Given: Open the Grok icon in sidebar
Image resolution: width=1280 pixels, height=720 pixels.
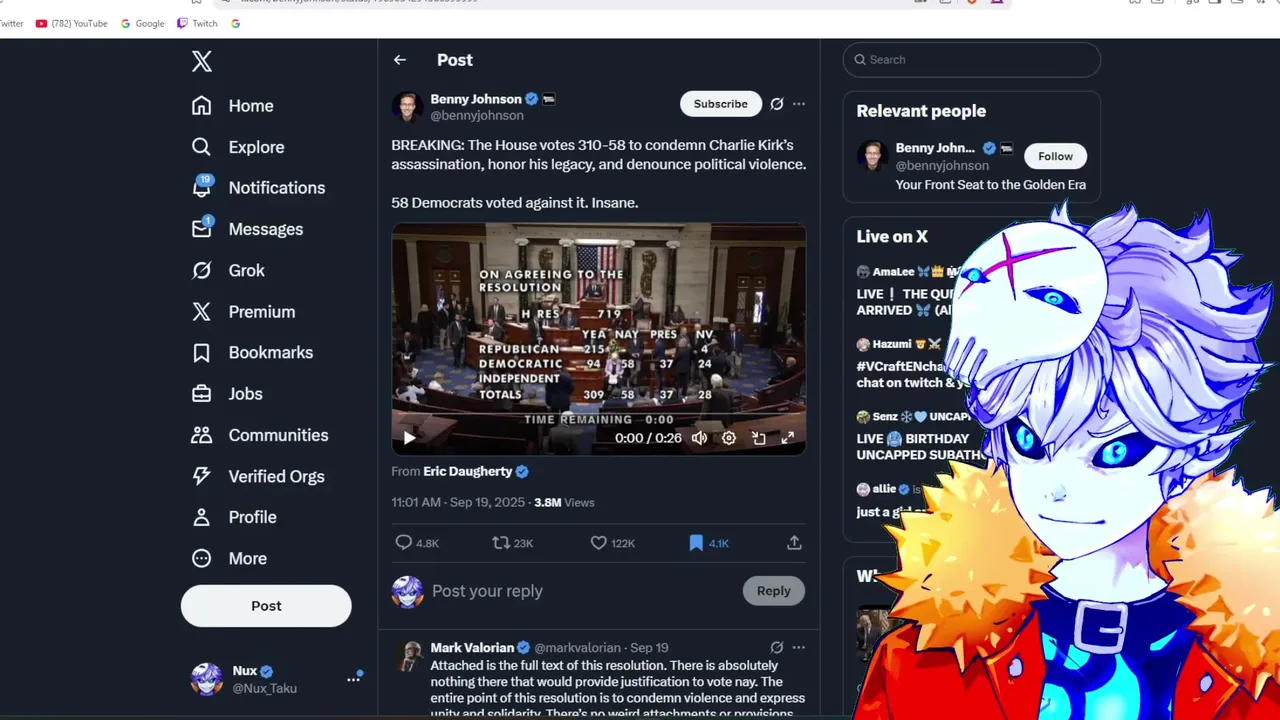Looking at the screenshot, I should (202, 270).
